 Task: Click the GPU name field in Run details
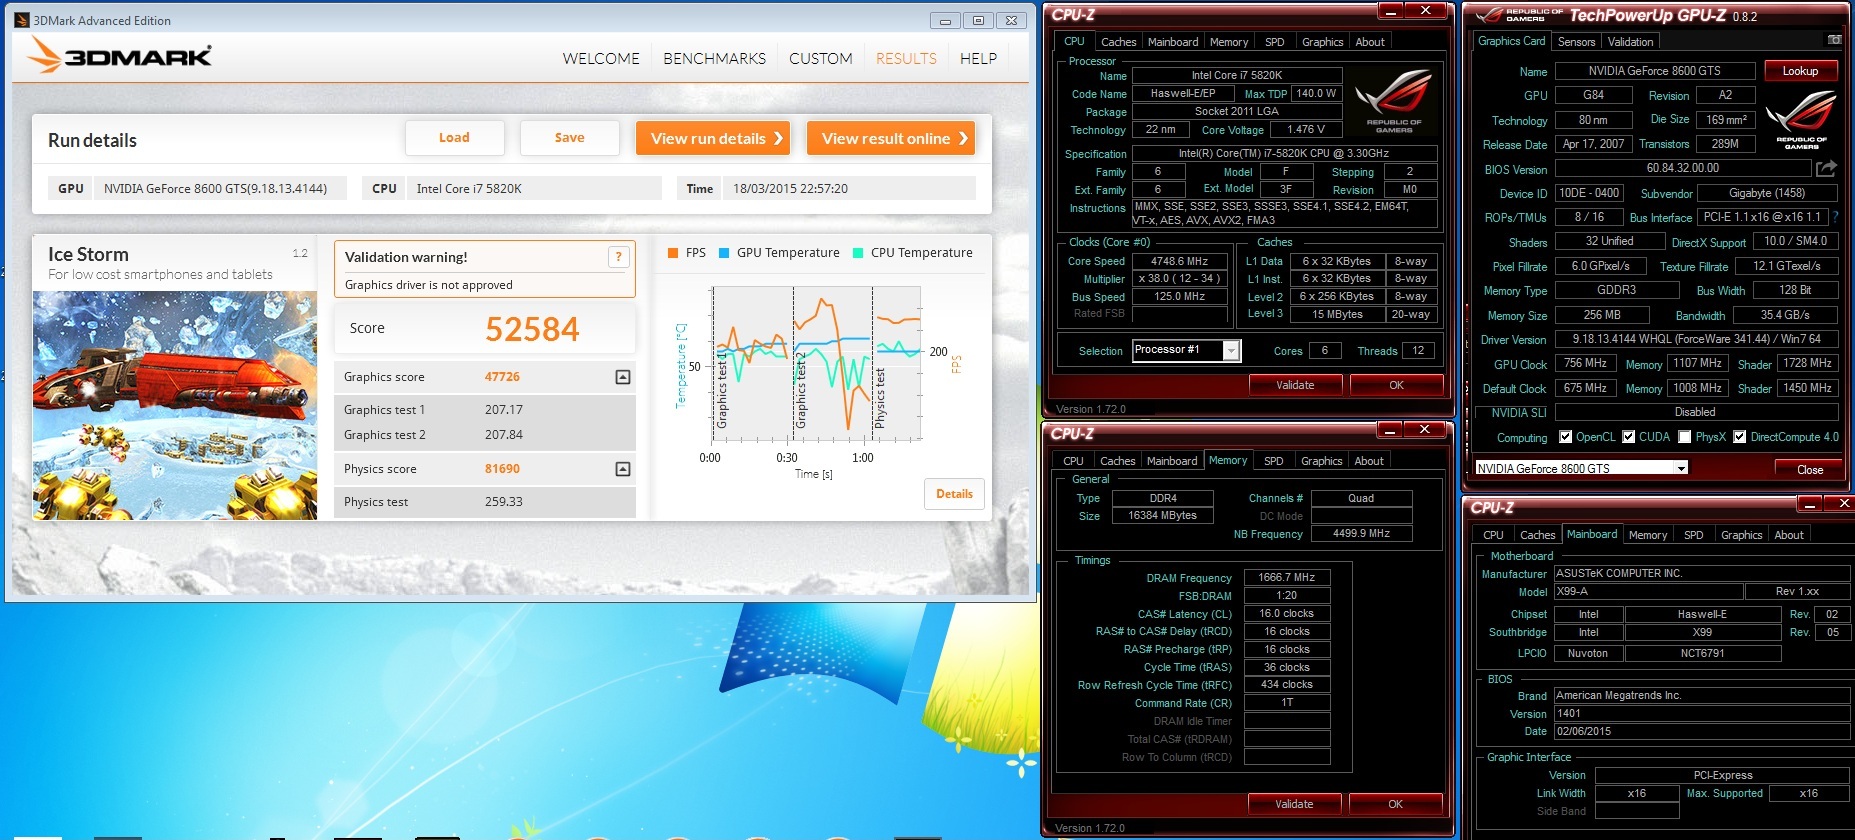tap(219, 188)
